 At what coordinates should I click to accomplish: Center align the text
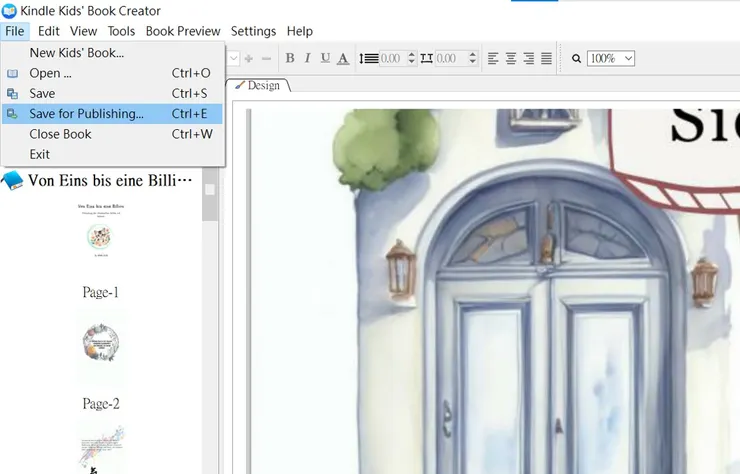point(511,59)
